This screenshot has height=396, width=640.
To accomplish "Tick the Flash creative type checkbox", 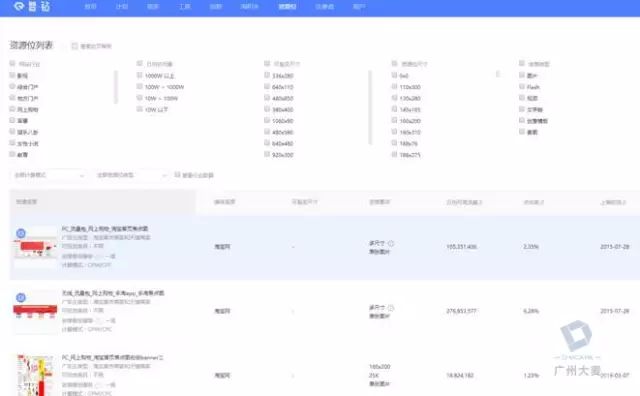I will pos(522,87).
